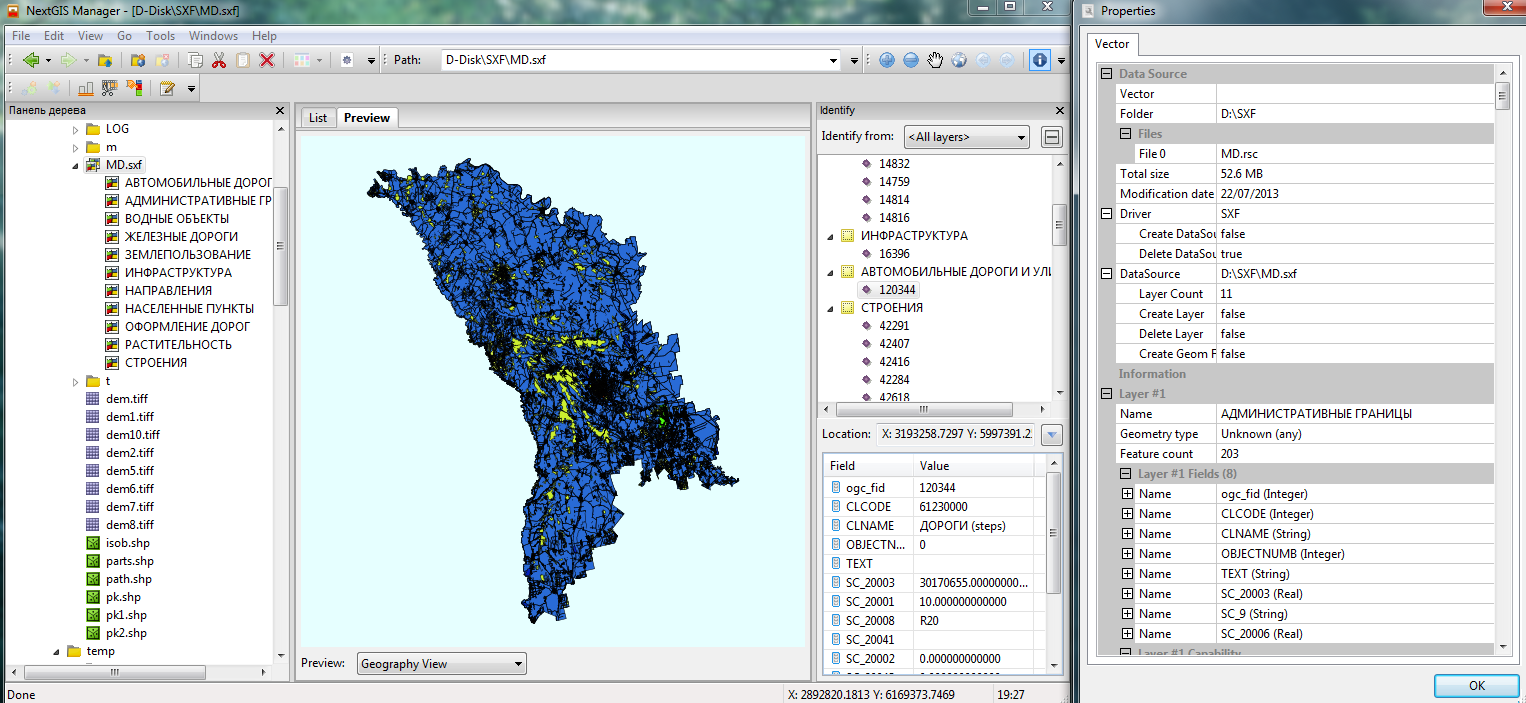
Task: Toggle the Identify info tool
Action: 1040,60
